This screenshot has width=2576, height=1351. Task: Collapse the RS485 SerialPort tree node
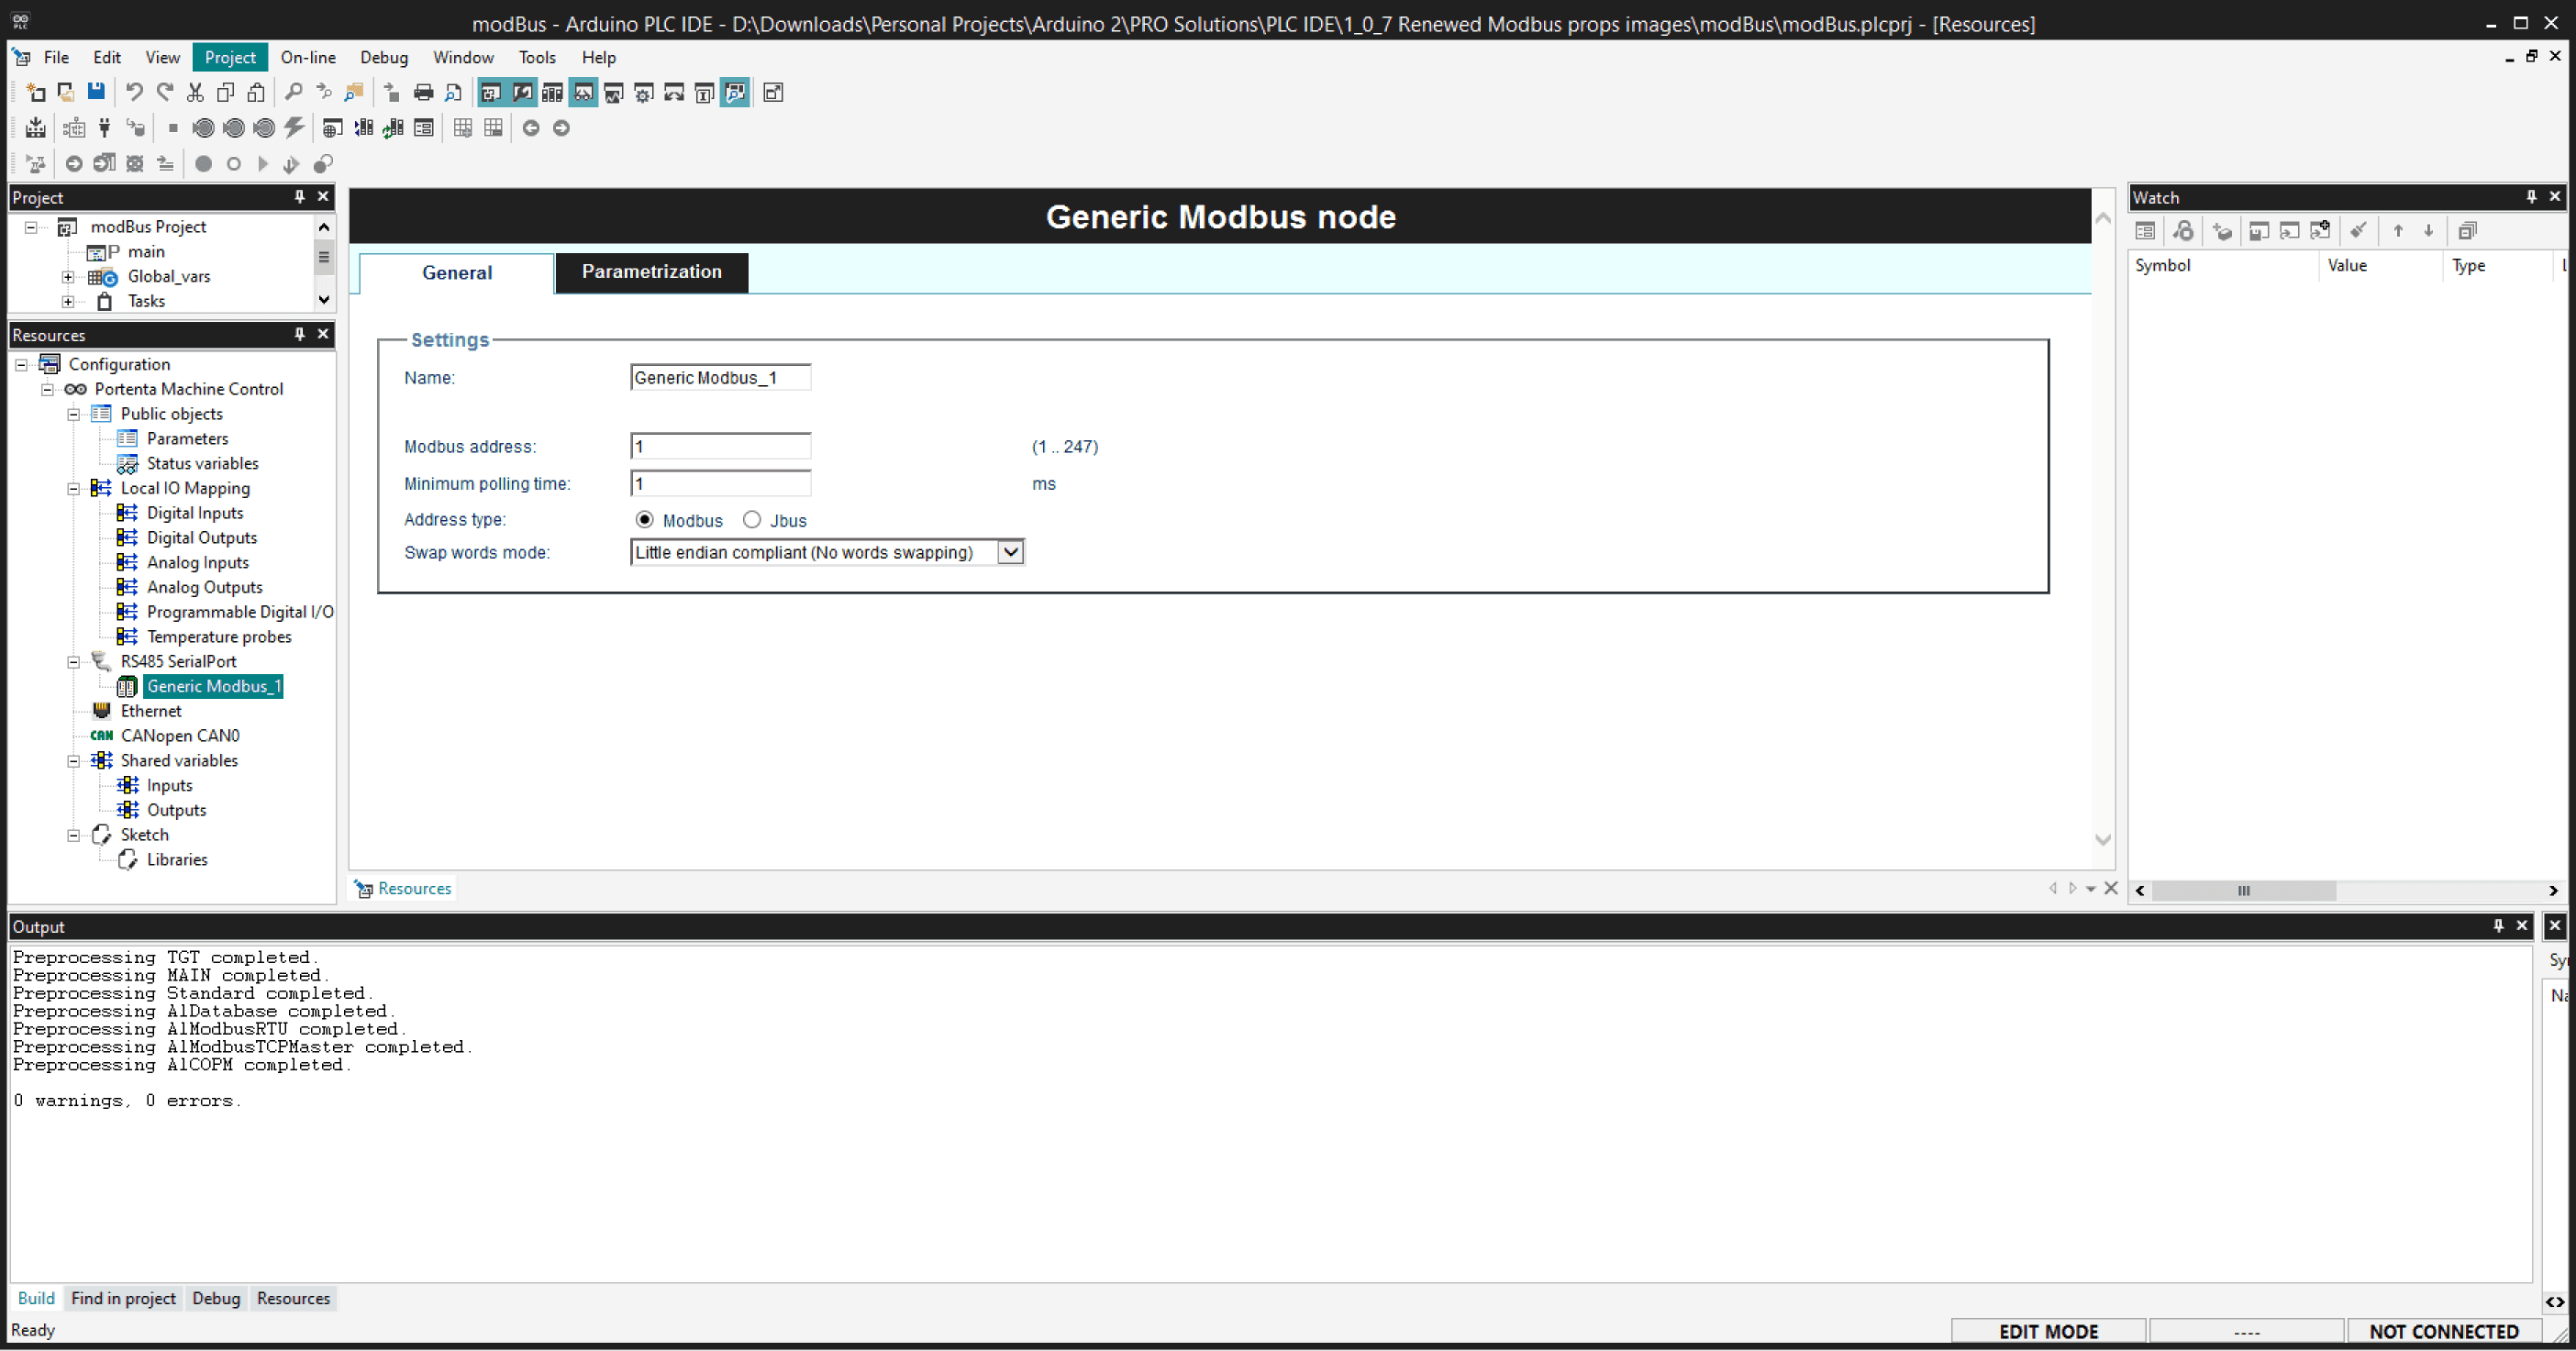73,661
